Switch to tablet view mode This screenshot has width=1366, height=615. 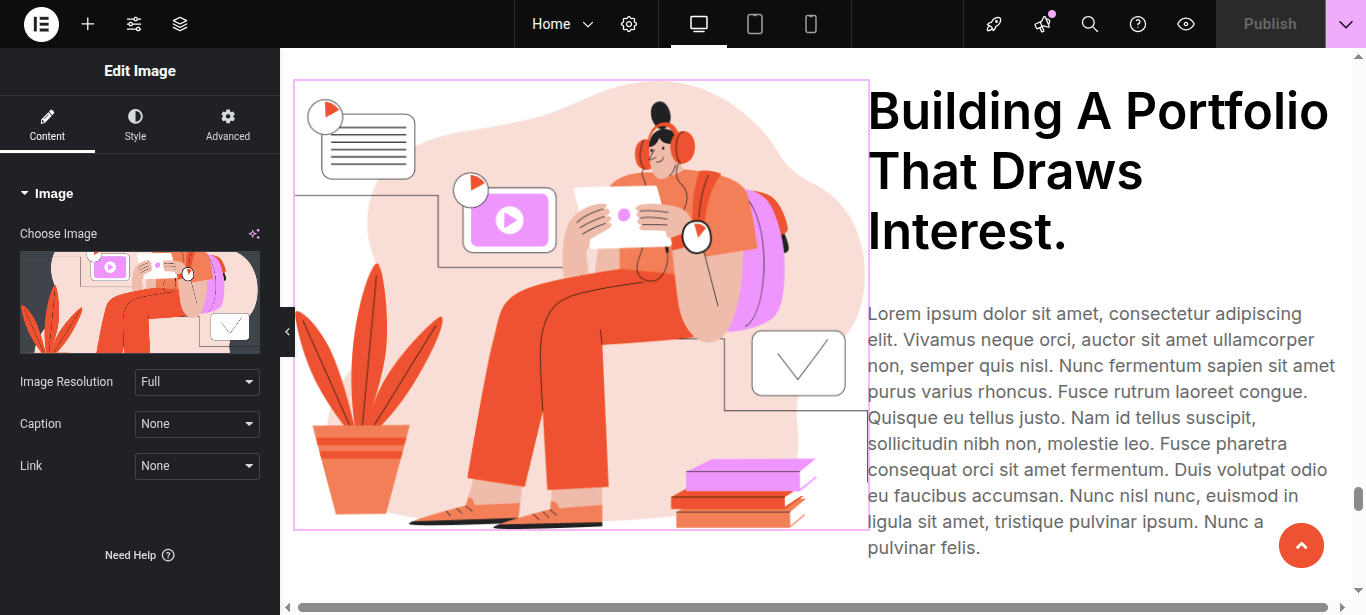pyautogui.click(x=755, y=24)
